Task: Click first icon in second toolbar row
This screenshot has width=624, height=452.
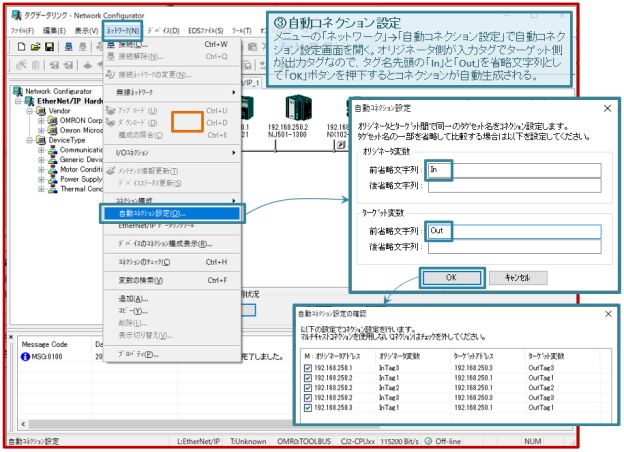Action: click(21, 65)
